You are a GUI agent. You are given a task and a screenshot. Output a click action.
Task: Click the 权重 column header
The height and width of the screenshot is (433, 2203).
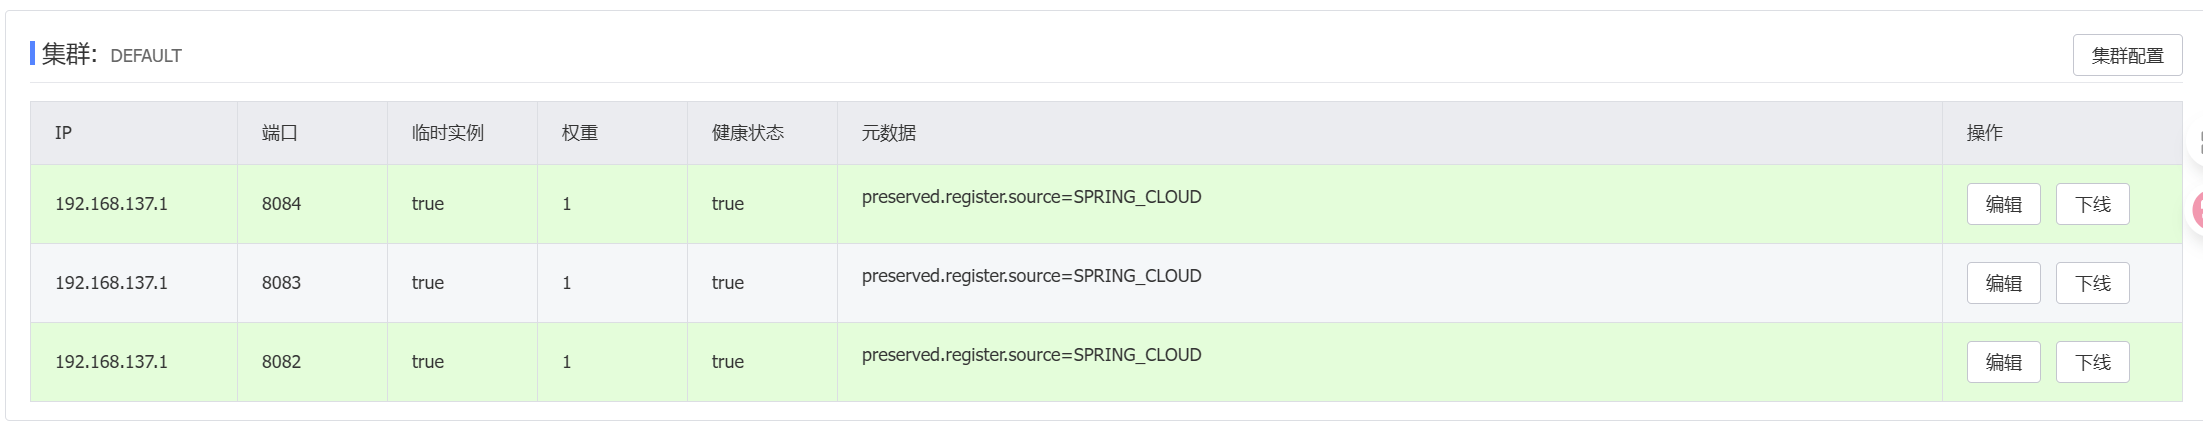click(x=580, y=133)
